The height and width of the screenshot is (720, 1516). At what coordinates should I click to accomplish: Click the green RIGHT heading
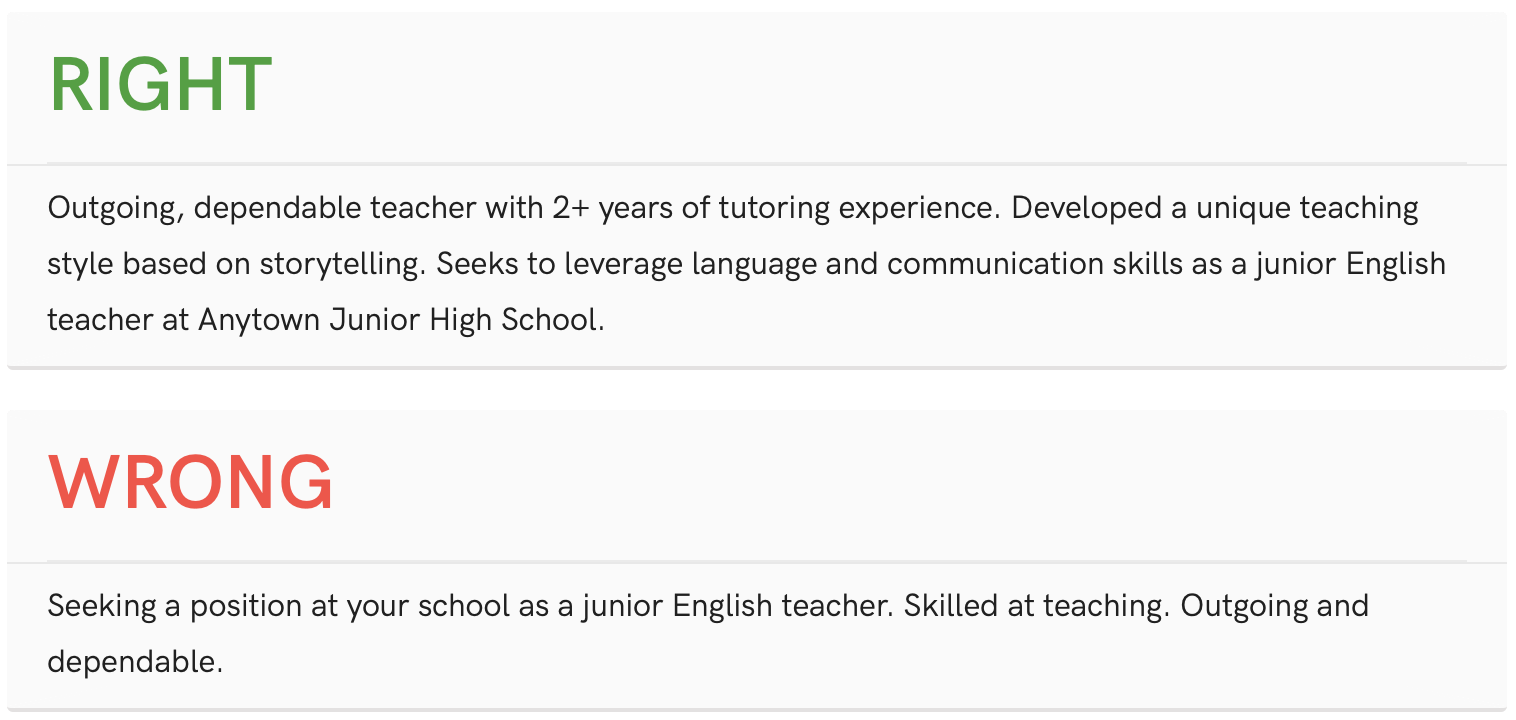160,86
